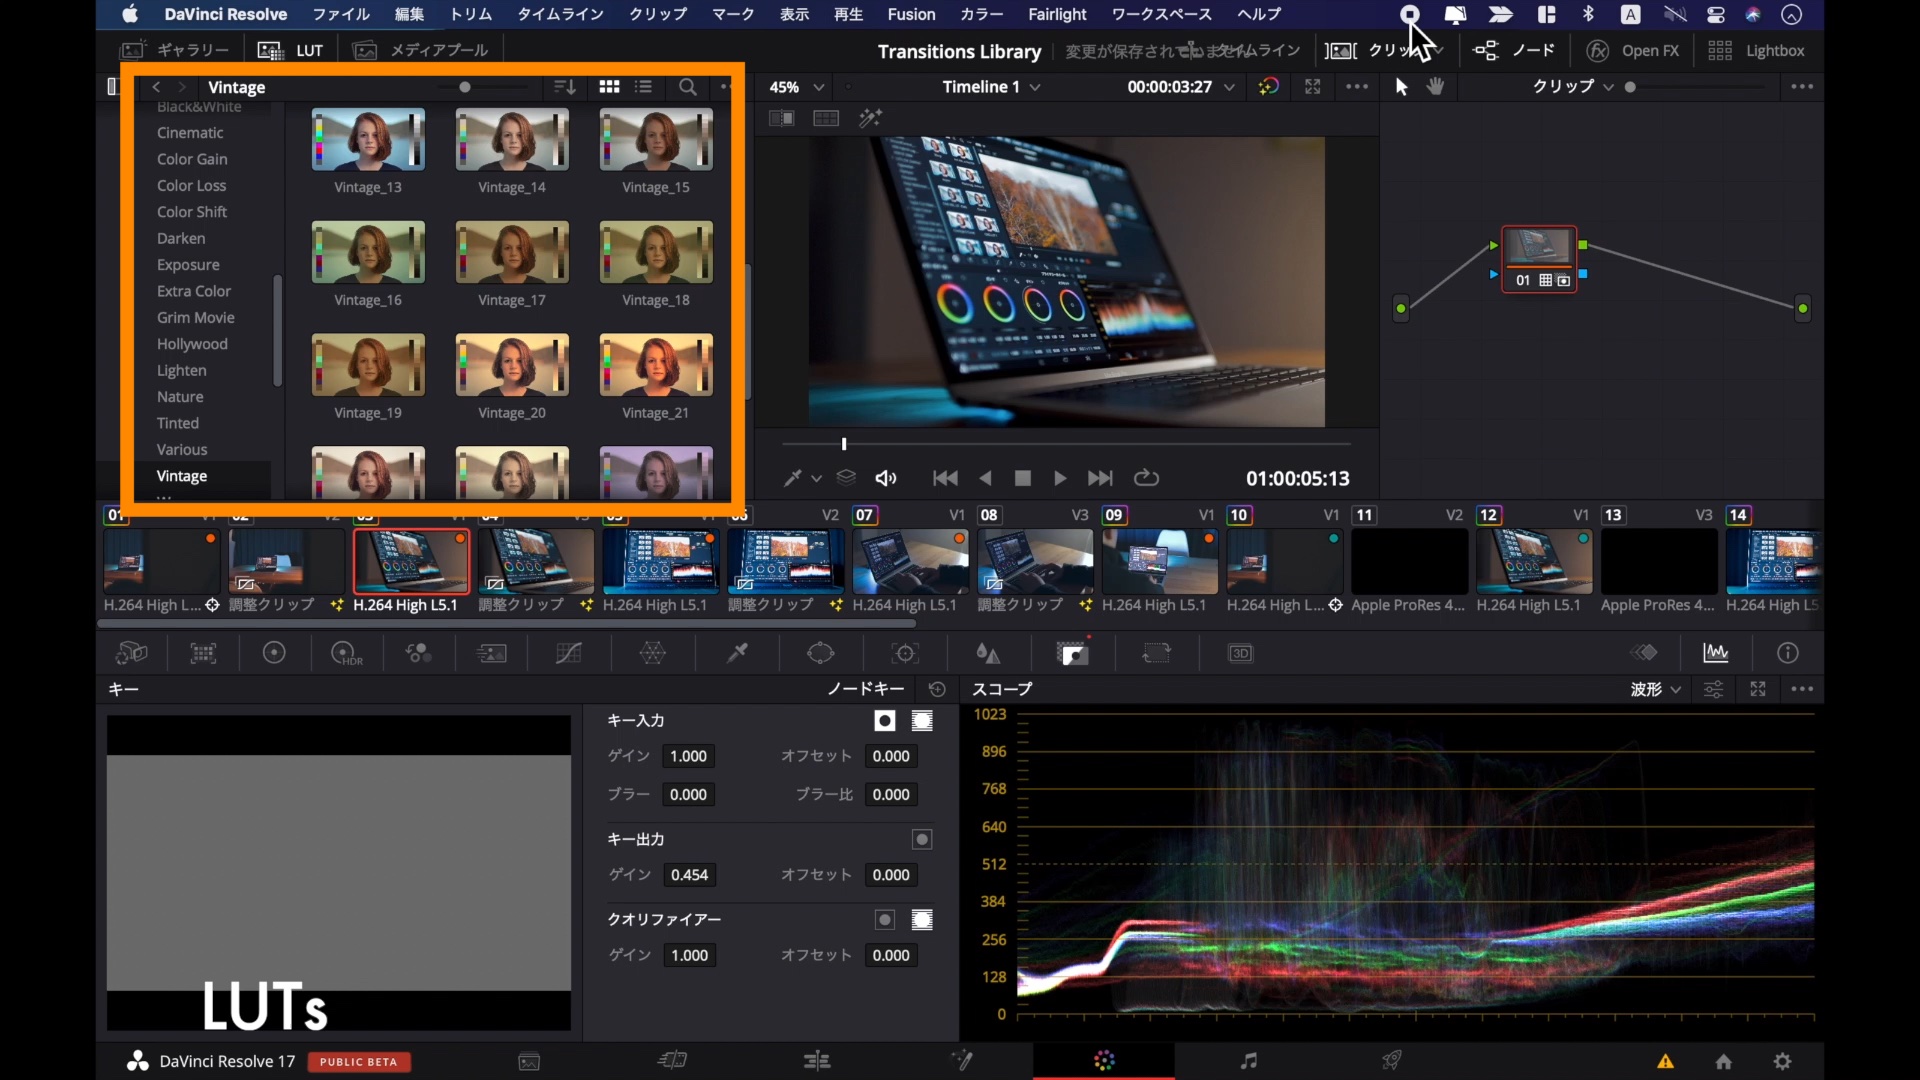Toggle the キー入力 matte preview circle
Viewport: 1920px width, 1080px height.
[885, 720]
